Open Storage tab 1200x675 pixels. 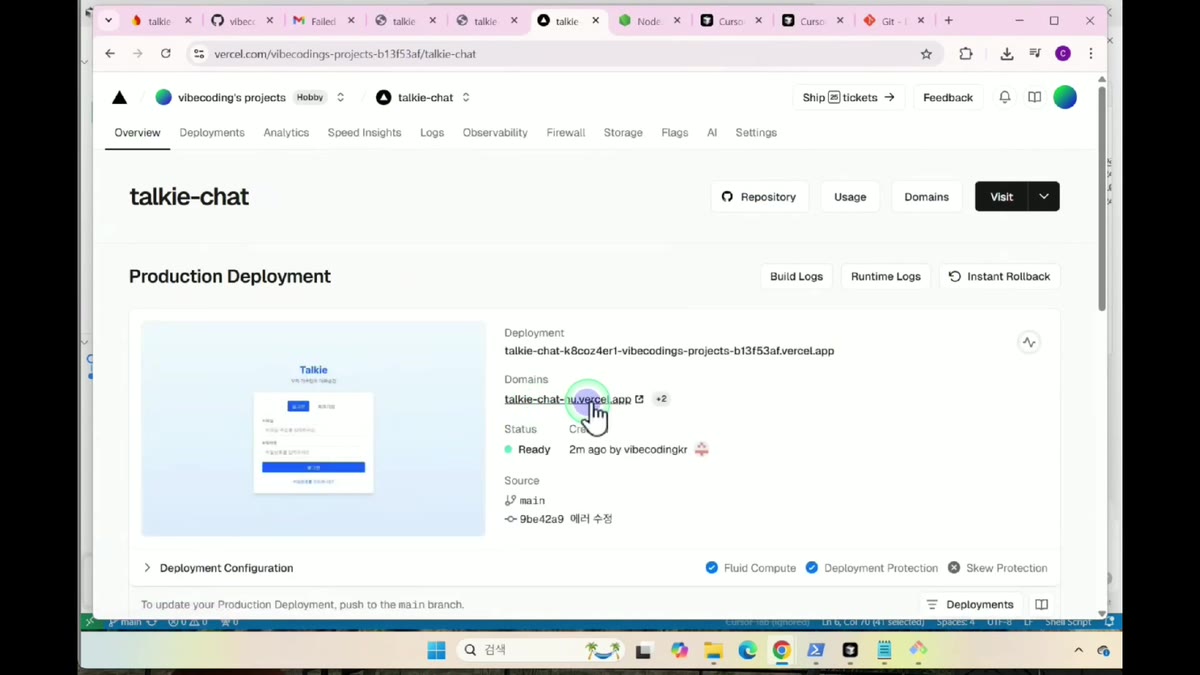click(623, 132)
